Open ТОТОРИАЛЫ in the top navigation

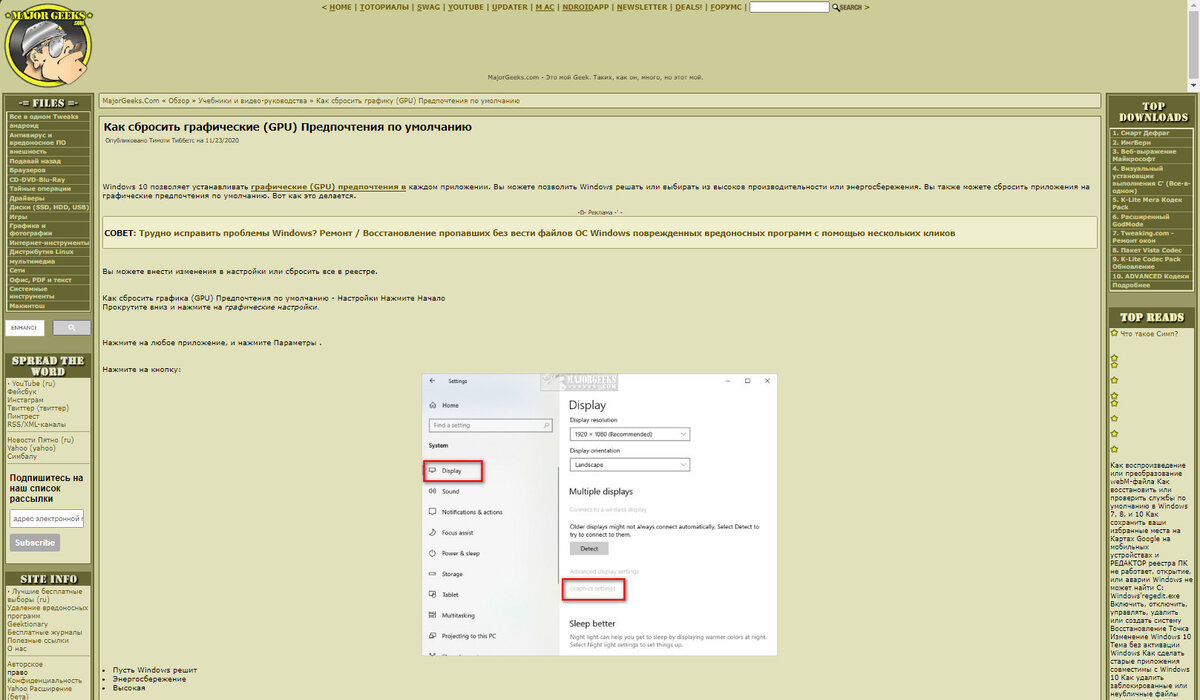pyautogui.click(x=385, y=7)
